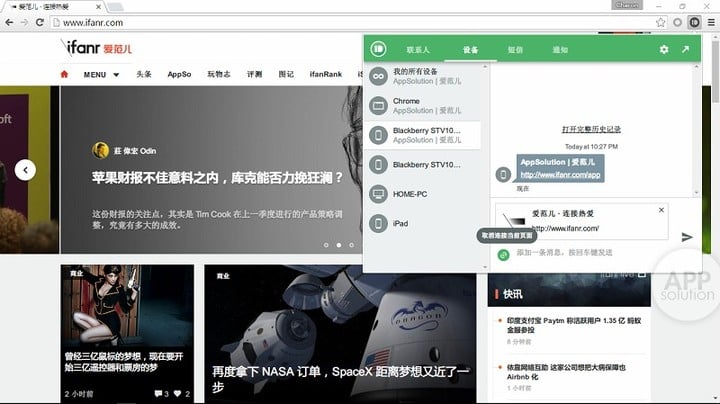This screenshot has height=404, width=720.
Task: Open the Airbnb 化 快讯 news item
Action: pos(566,372)
